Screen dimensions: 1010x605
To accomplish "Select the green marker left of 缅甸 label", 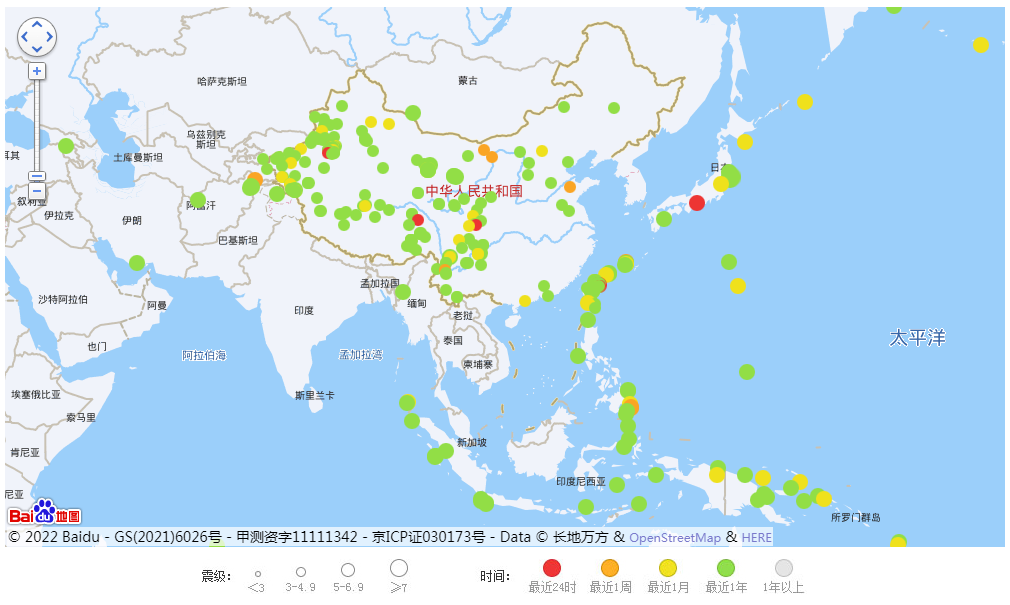I will click(x=403, y=292).
